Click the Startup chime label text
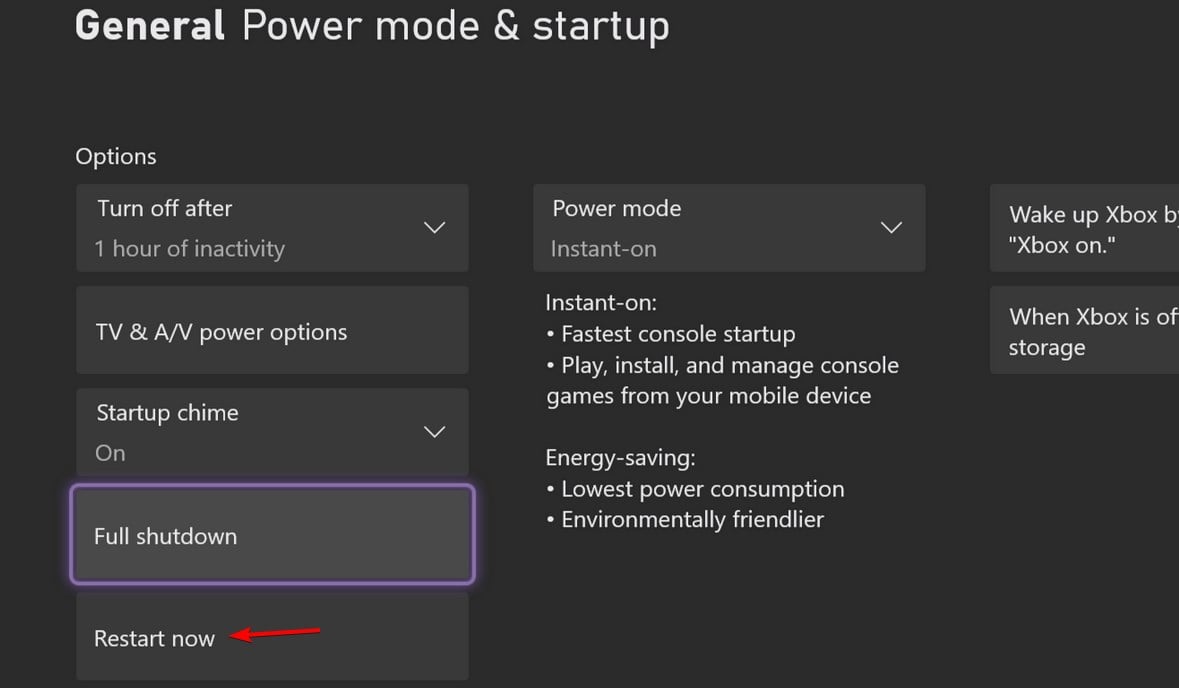This screenshot has width=1179, height=688. 167,413
